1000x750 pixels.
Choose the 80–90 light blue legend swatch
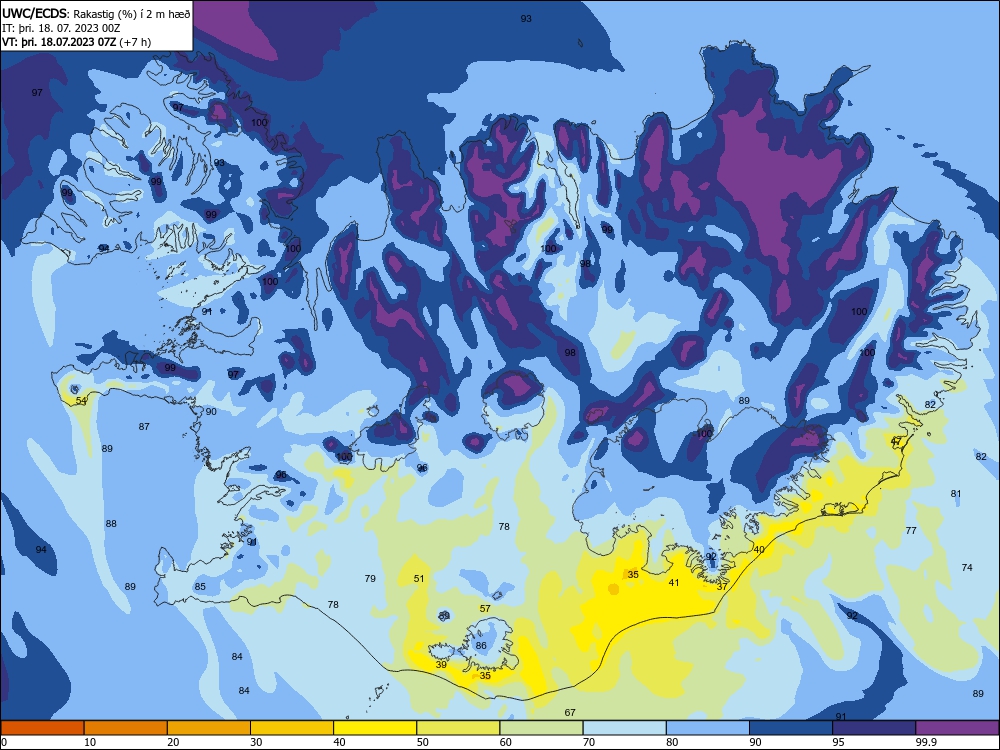click(708, 728)
